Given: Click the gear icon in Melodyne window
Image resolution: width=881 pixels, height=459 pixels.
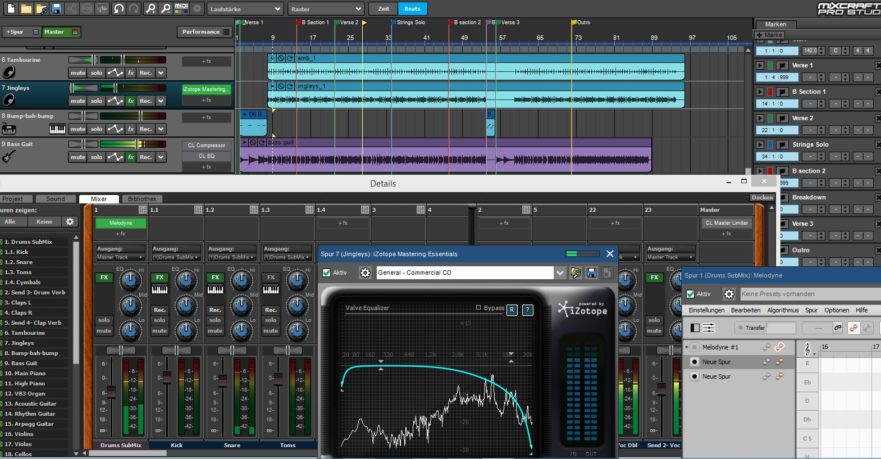Looking at the screenshot, I should (x=729, y=294).
